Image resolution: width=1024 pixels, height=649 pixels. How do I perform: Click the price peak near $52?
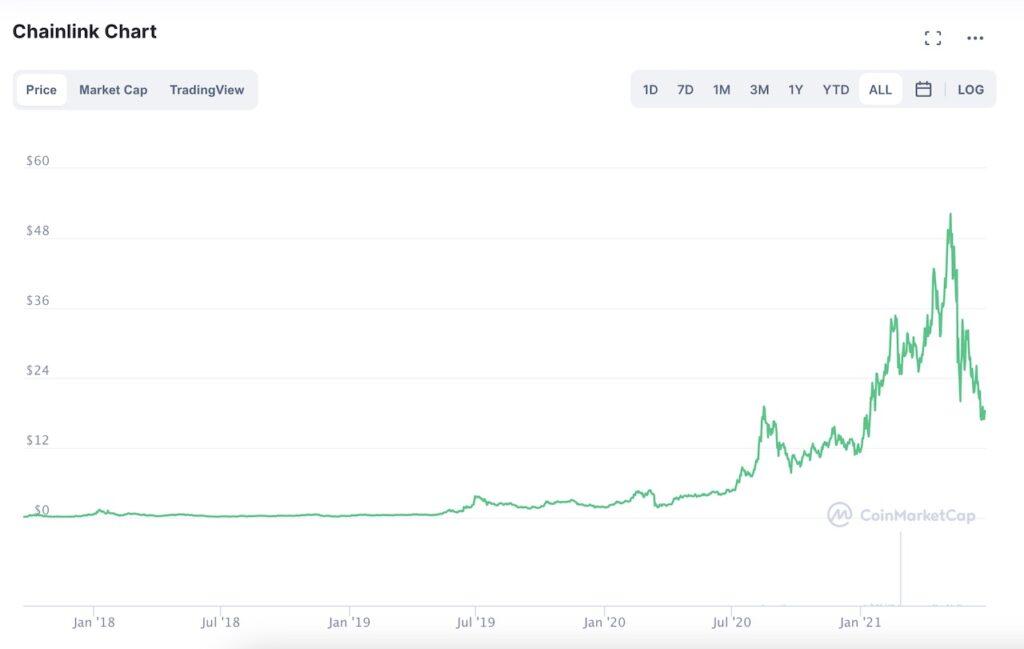click(x=950, y=214)
